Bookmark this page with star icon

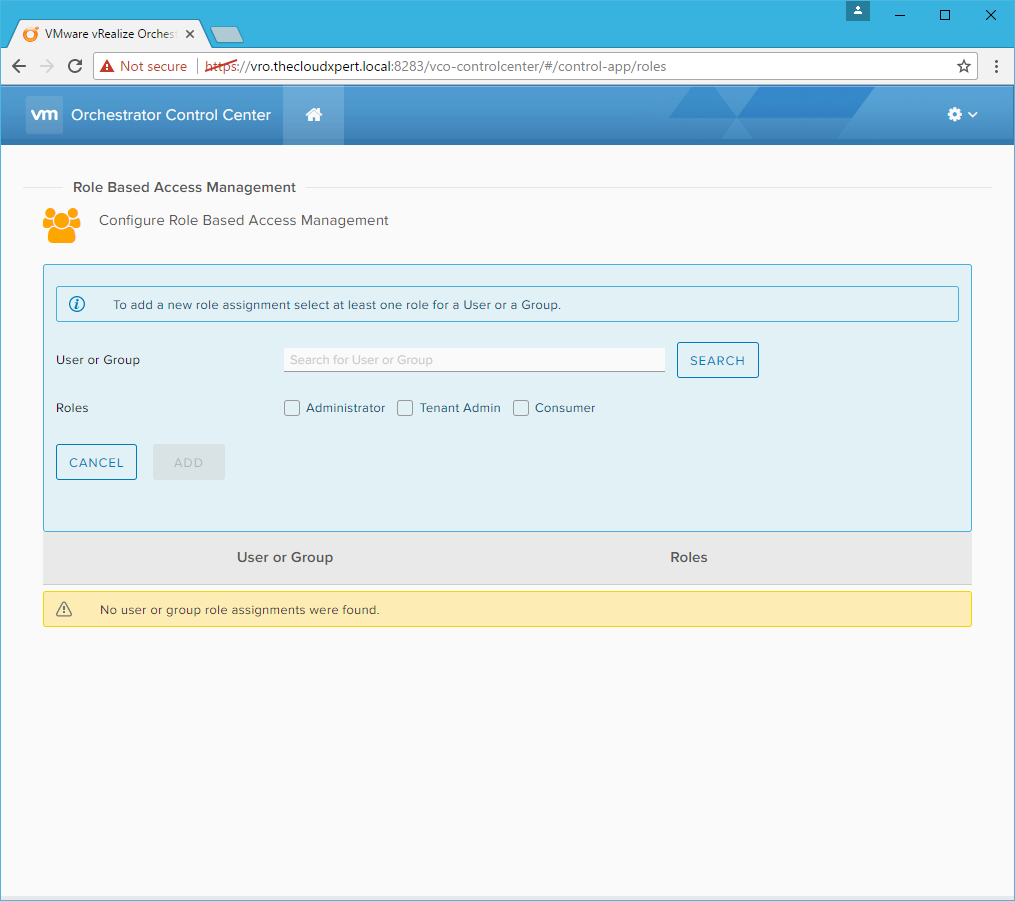pos(964,66)
